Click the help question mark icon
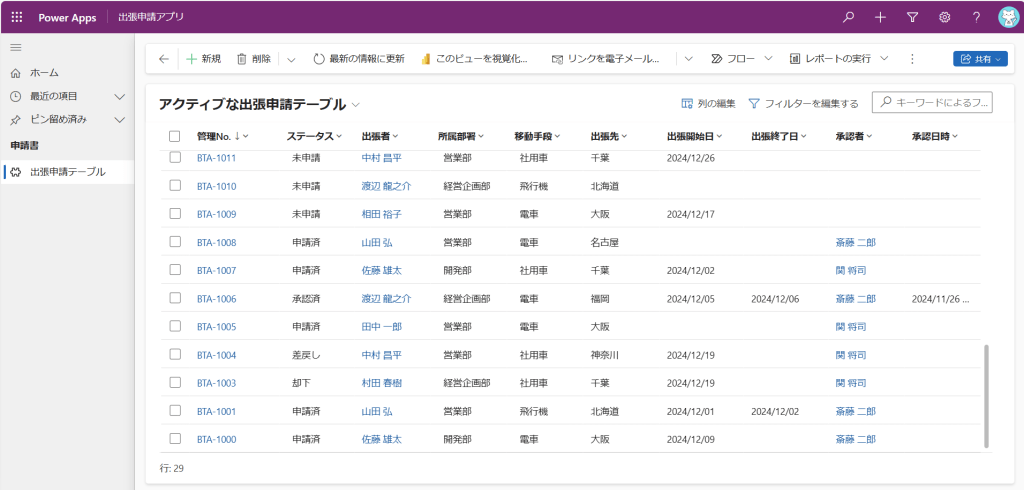The image size is (1024, 490). pyautogui.click(x=976, y=17)
